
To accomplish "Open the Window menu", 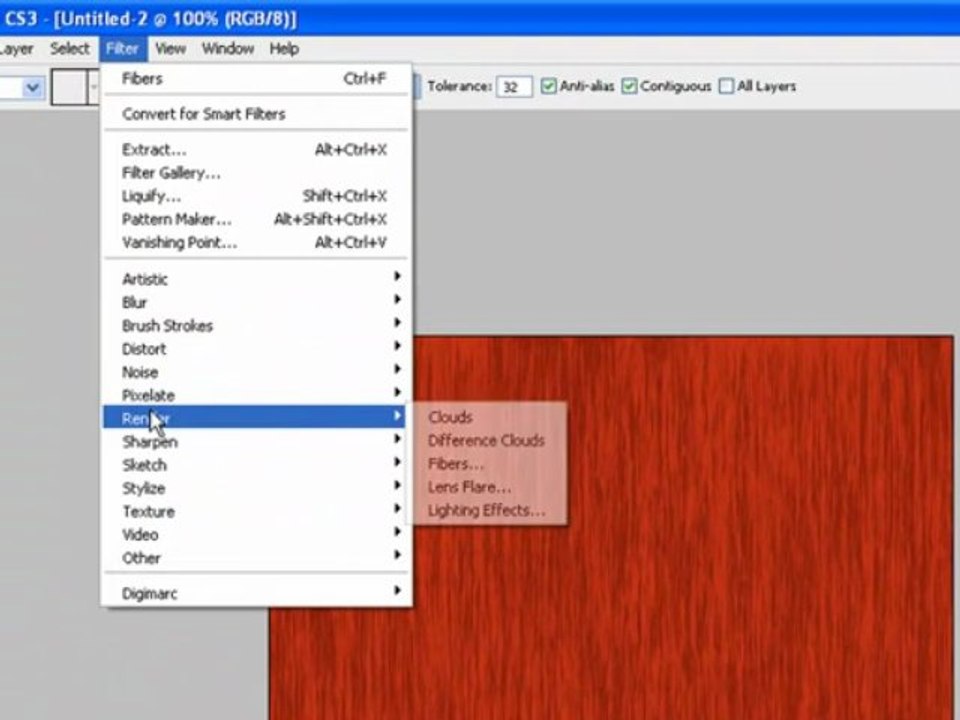I will (x=228, y=49).
